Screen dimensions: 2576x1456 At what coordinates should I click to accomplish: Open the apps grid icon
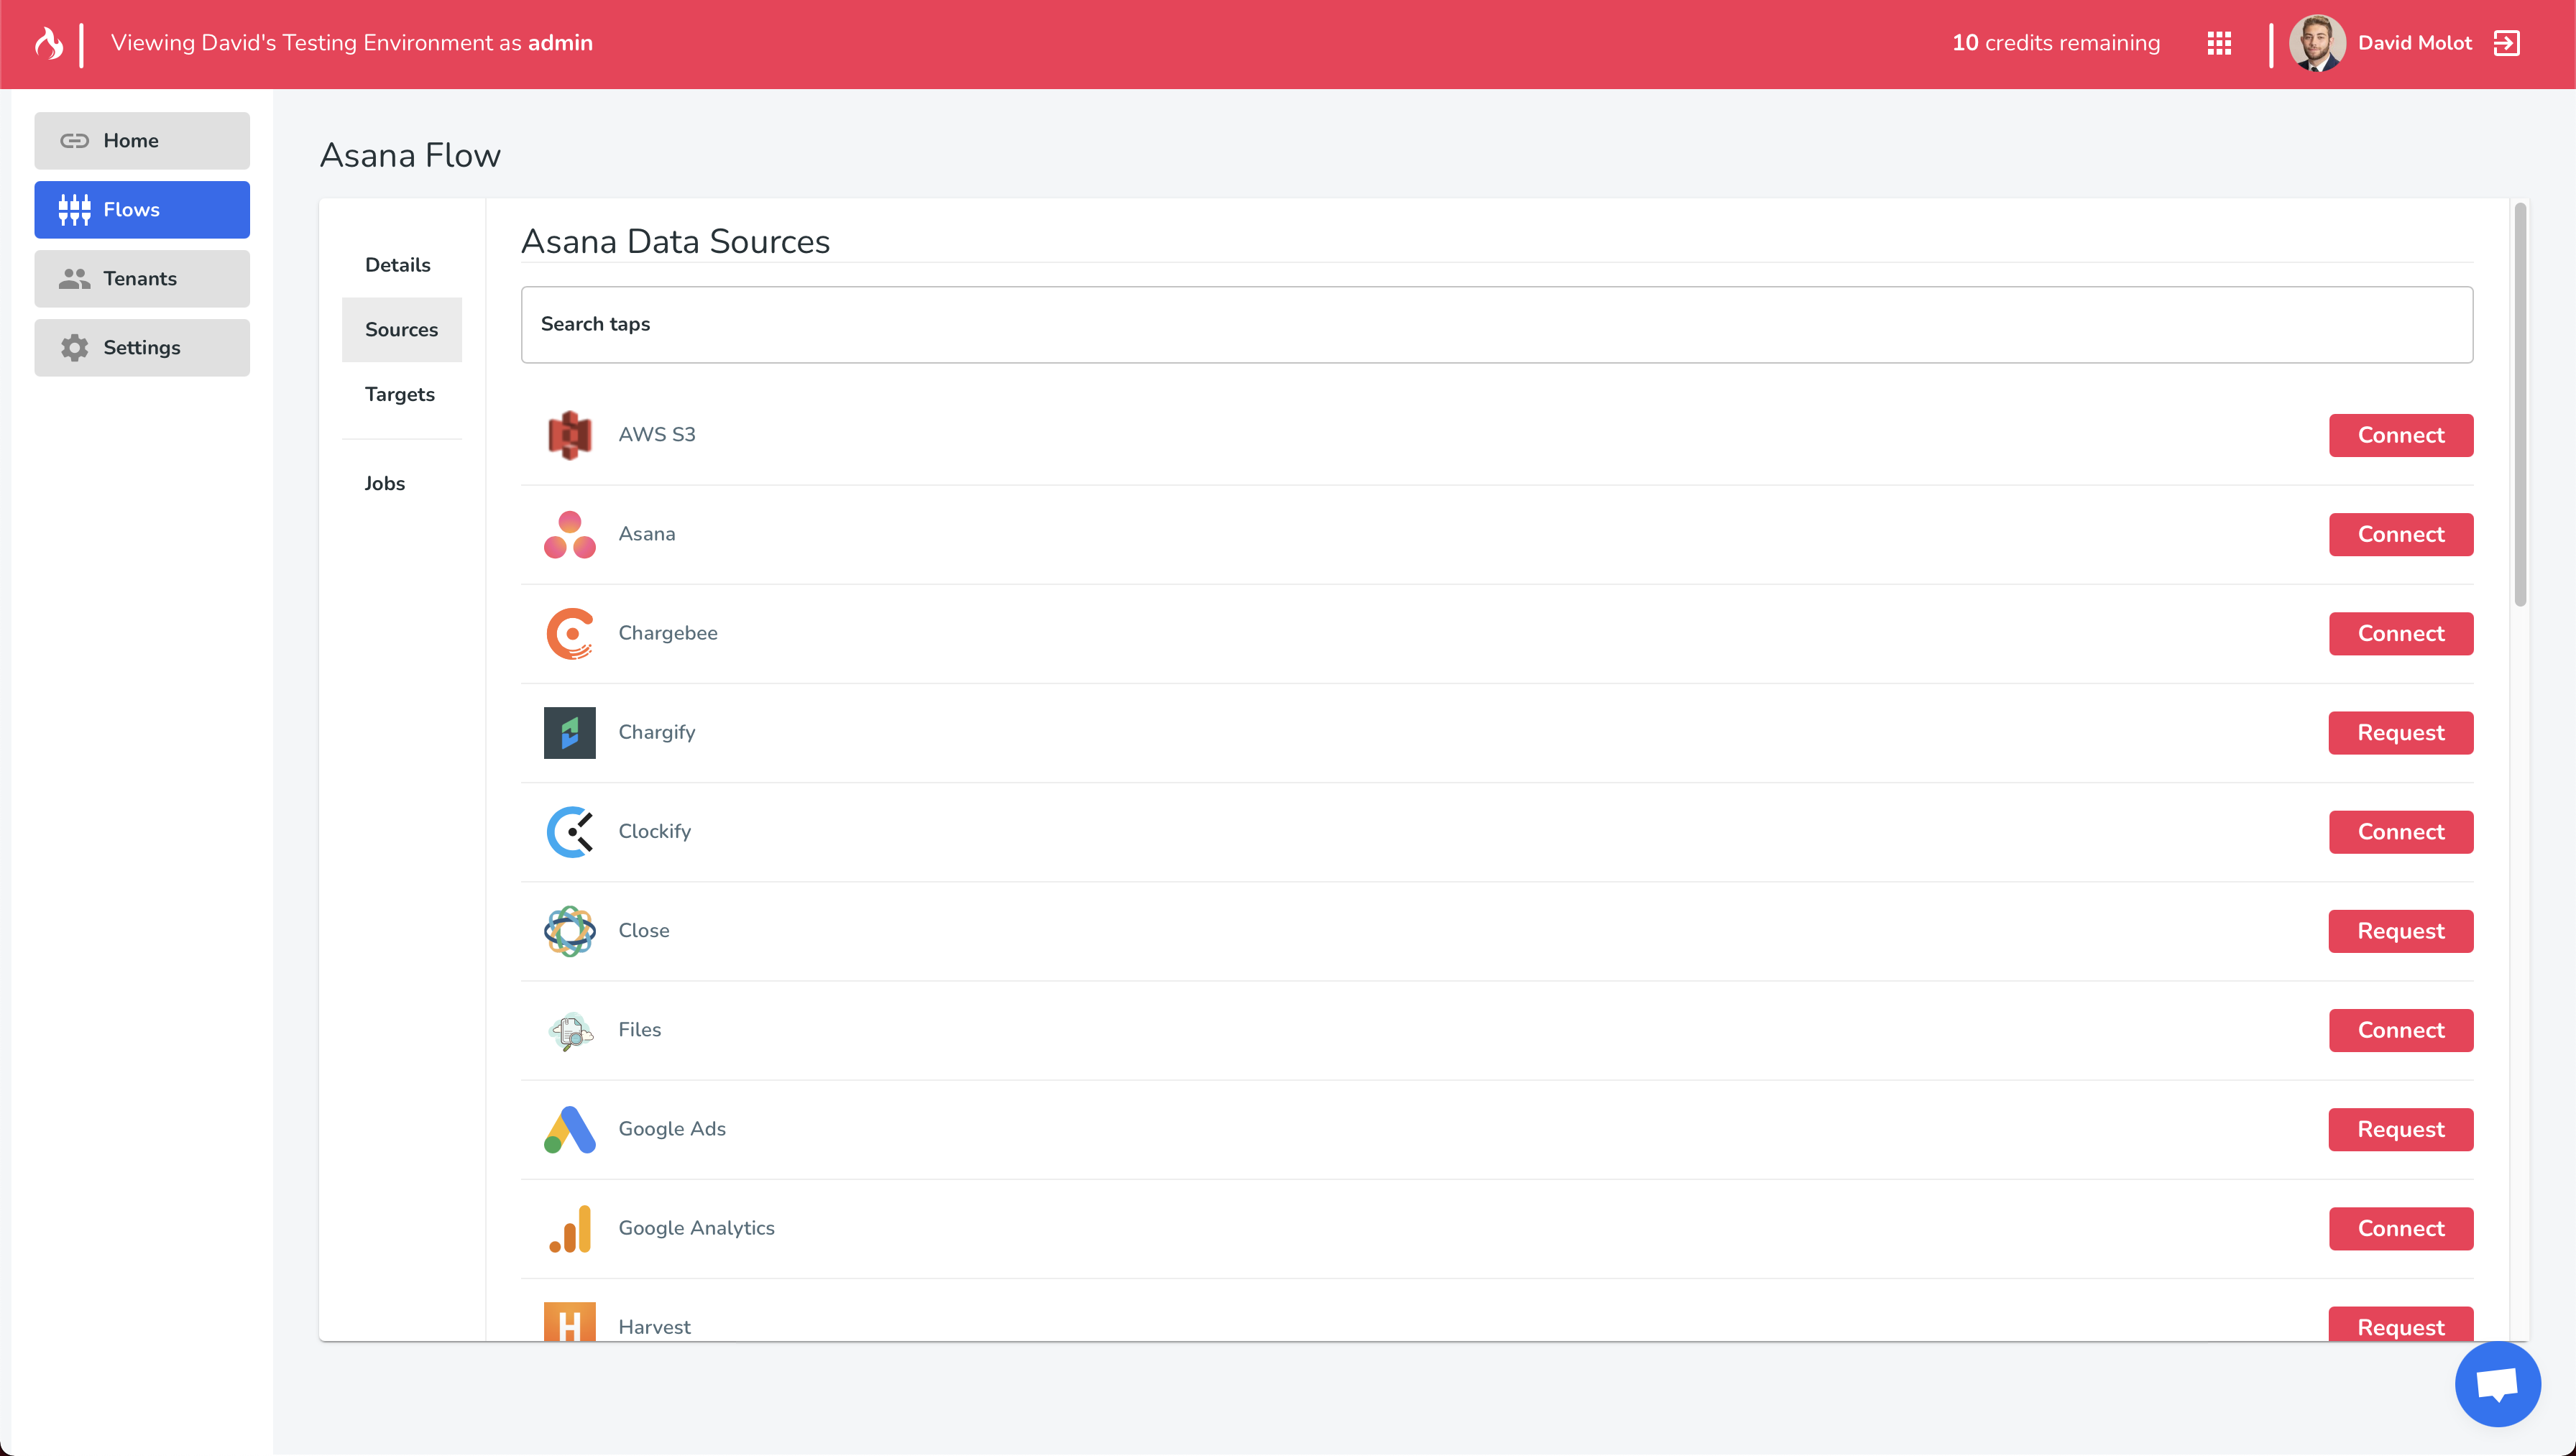tap(2219, 43)
